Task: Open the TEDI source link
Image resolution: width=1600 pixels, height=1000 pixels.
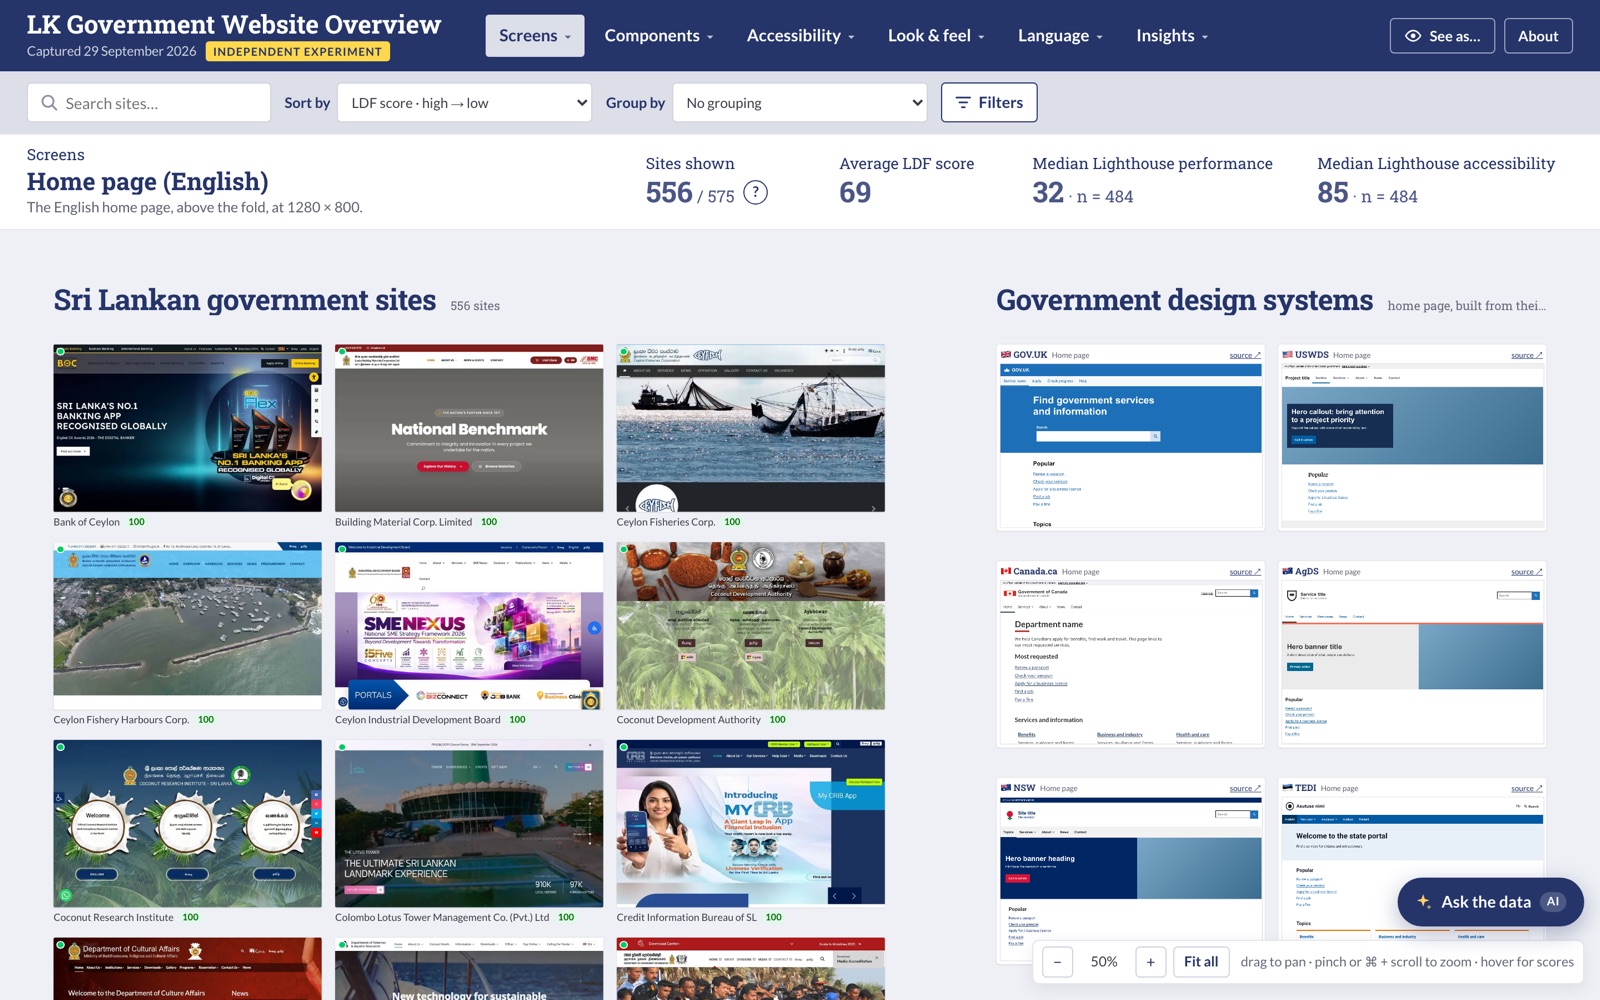Action: pos(1527,789)
